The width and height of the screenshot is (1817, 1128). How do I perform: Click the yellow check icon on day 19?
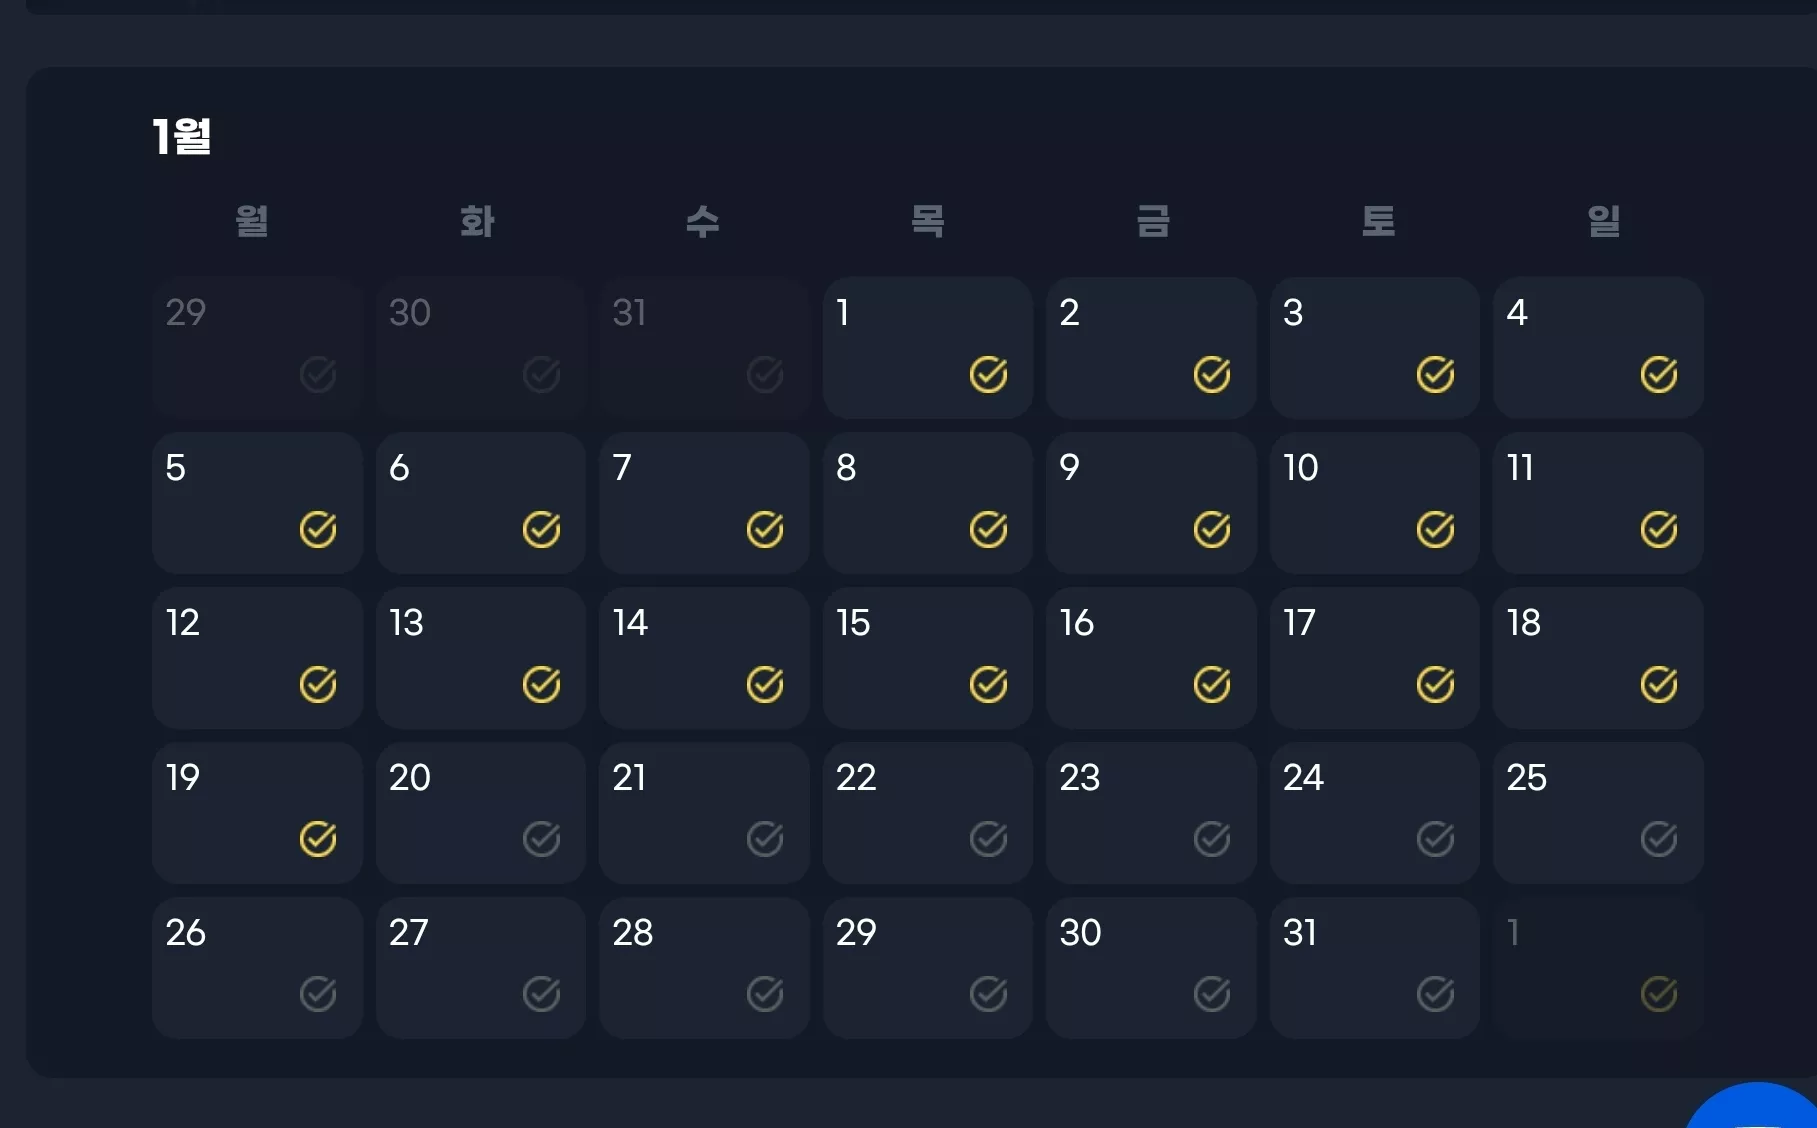[x=318, y=840]
